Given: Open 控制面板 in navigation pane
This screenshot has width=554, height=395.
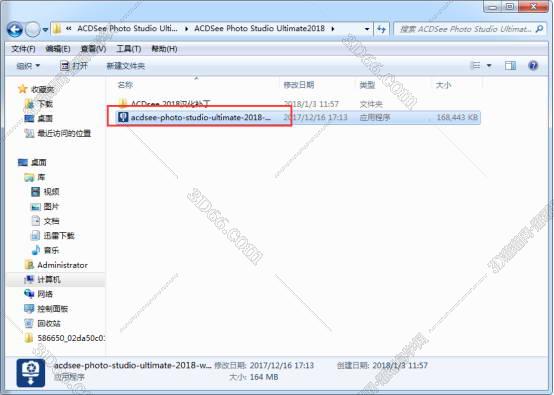Looking at the screenshot, I should click(x=53, y=309).
